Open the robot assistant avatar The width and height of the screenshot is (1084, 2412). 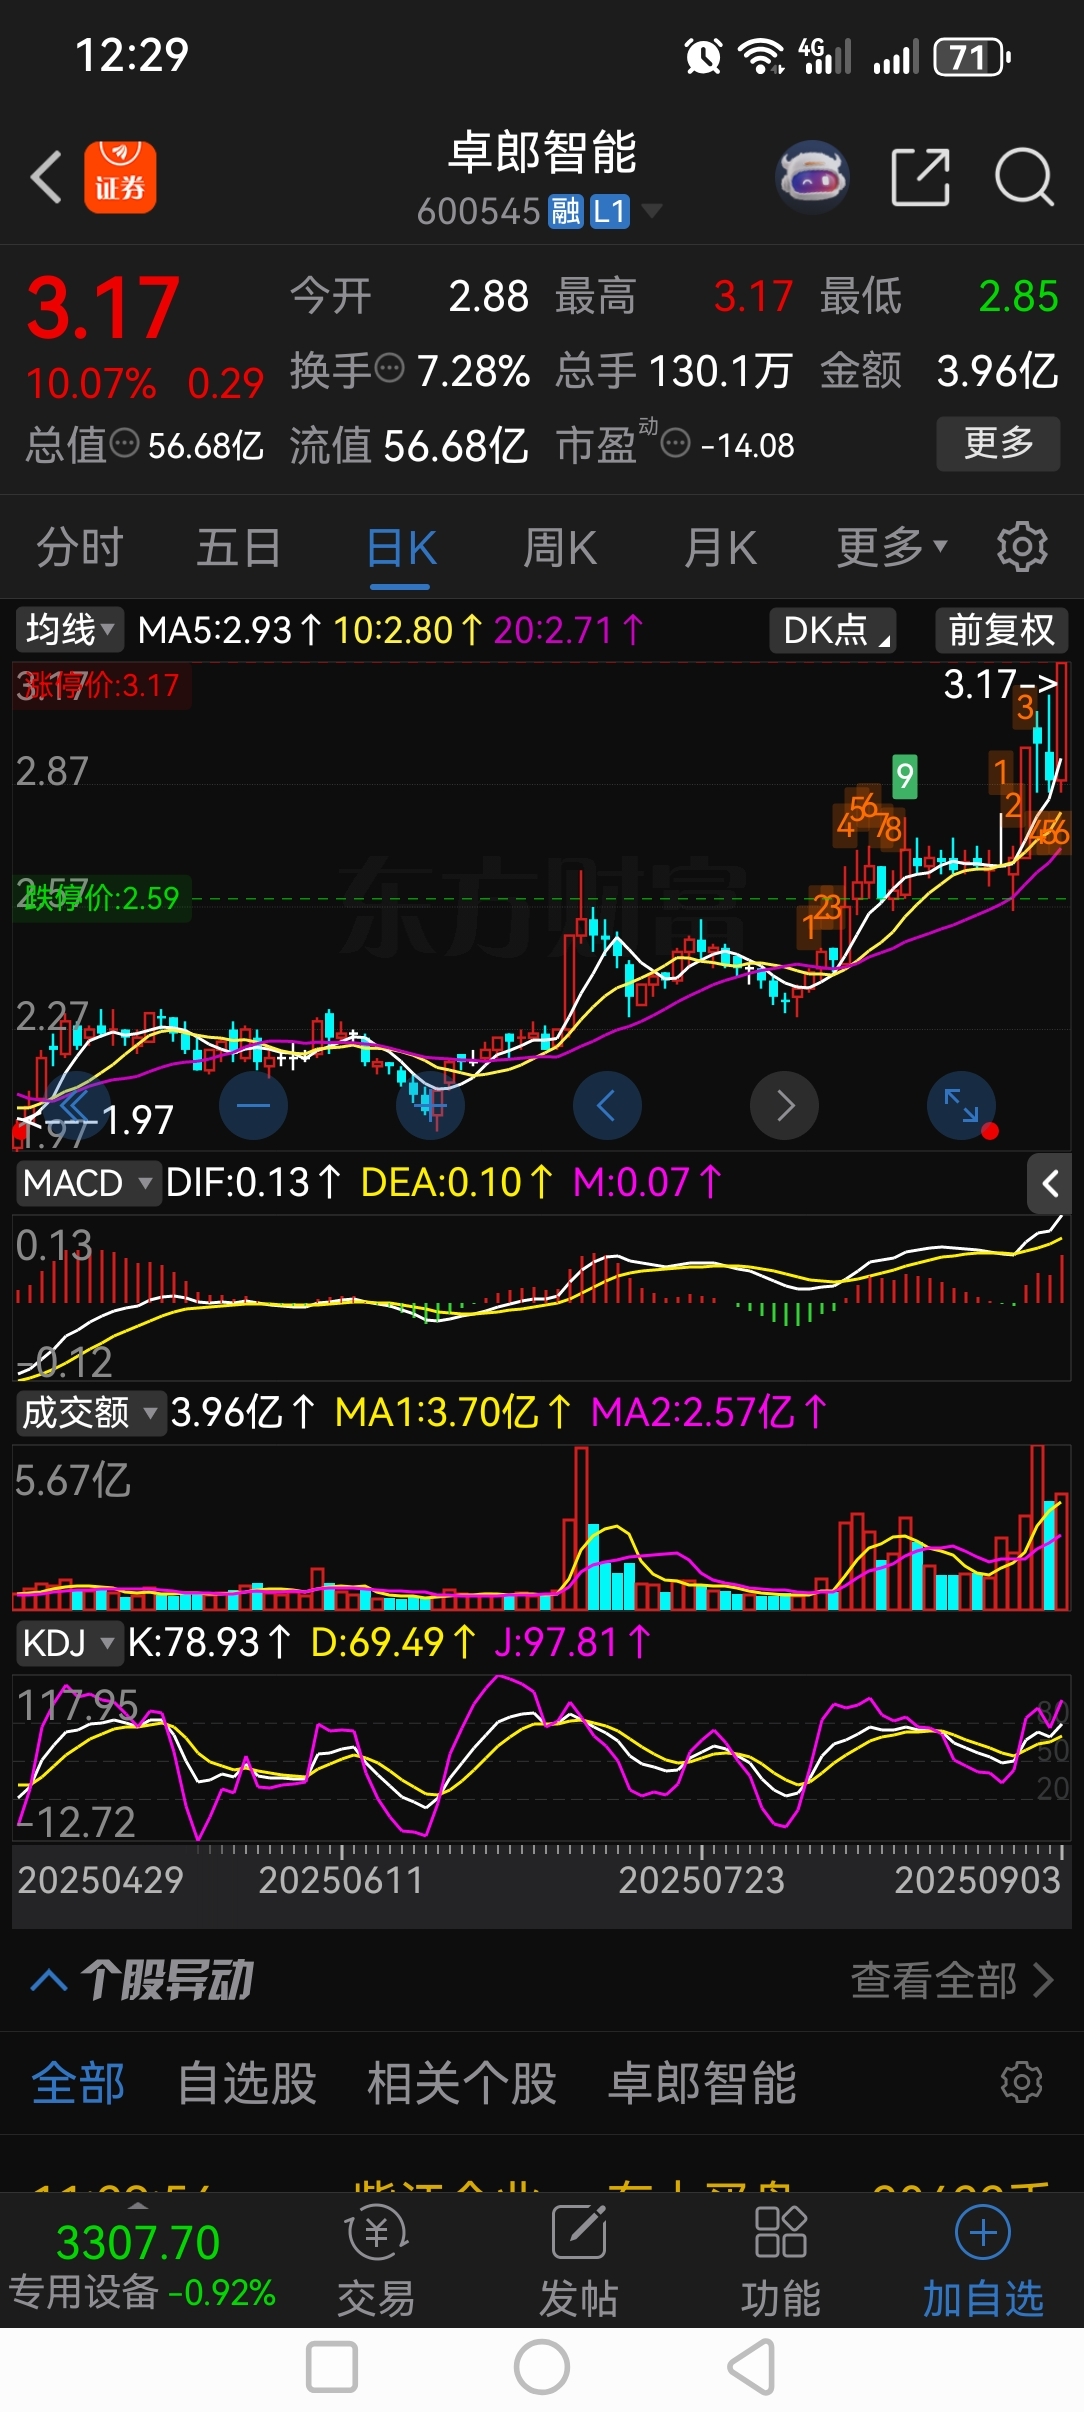(x=812, y=178)
